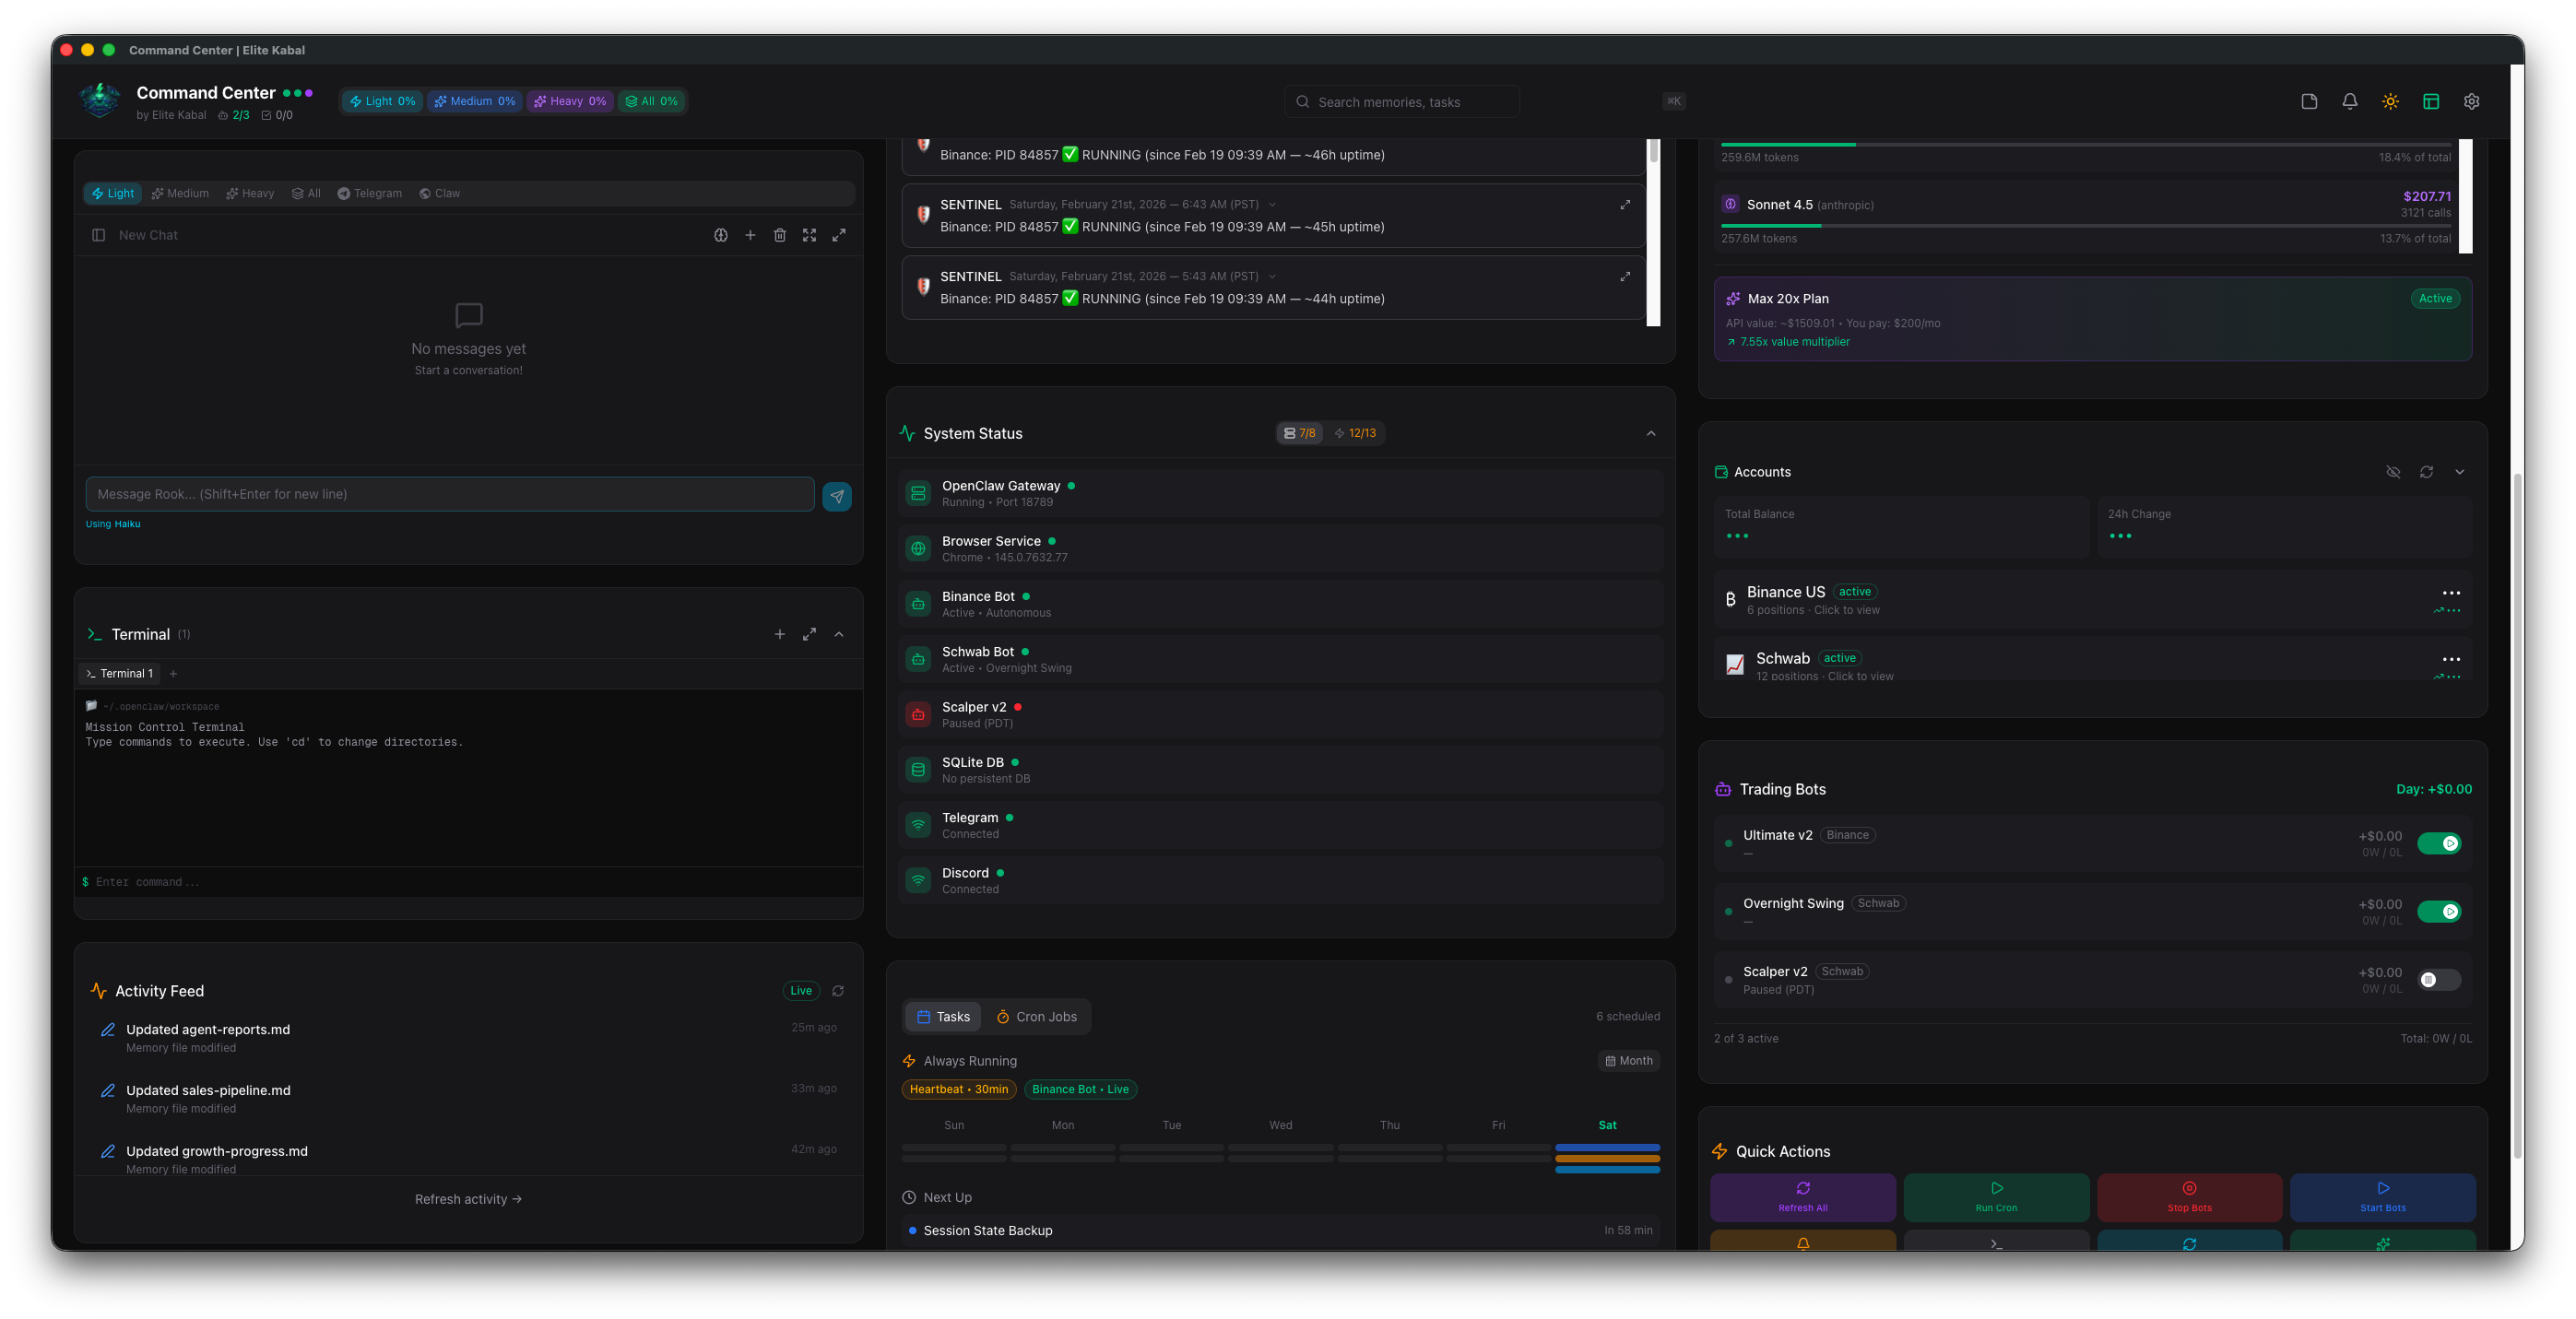Open layout panel icon in top bar

tap(2431, 101)
